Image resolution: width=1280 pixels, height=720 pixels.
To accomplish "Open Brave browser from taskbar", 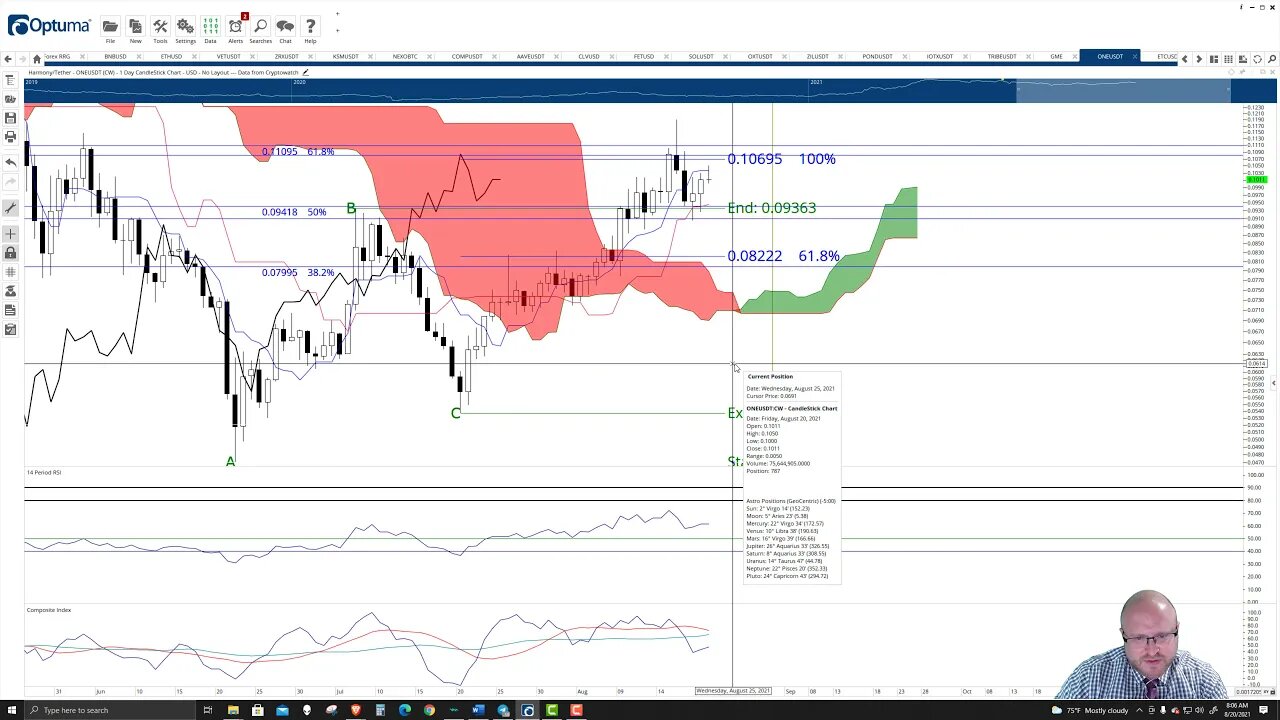I will 355,710.
